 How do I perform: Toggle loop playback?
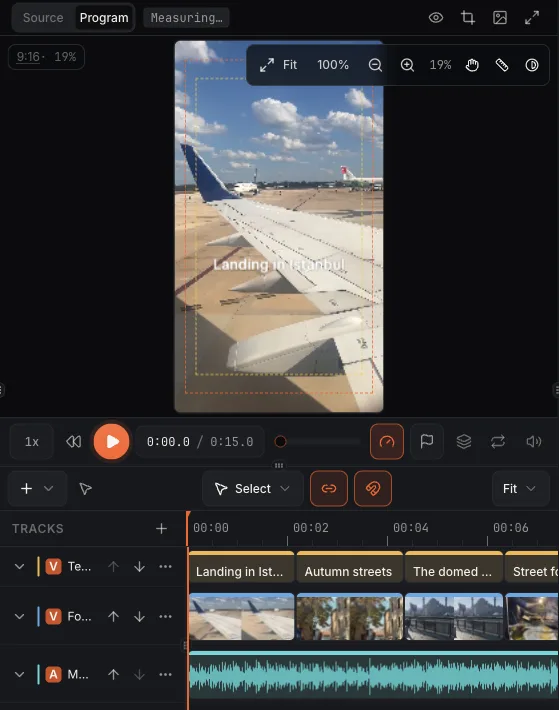(498, 441)
